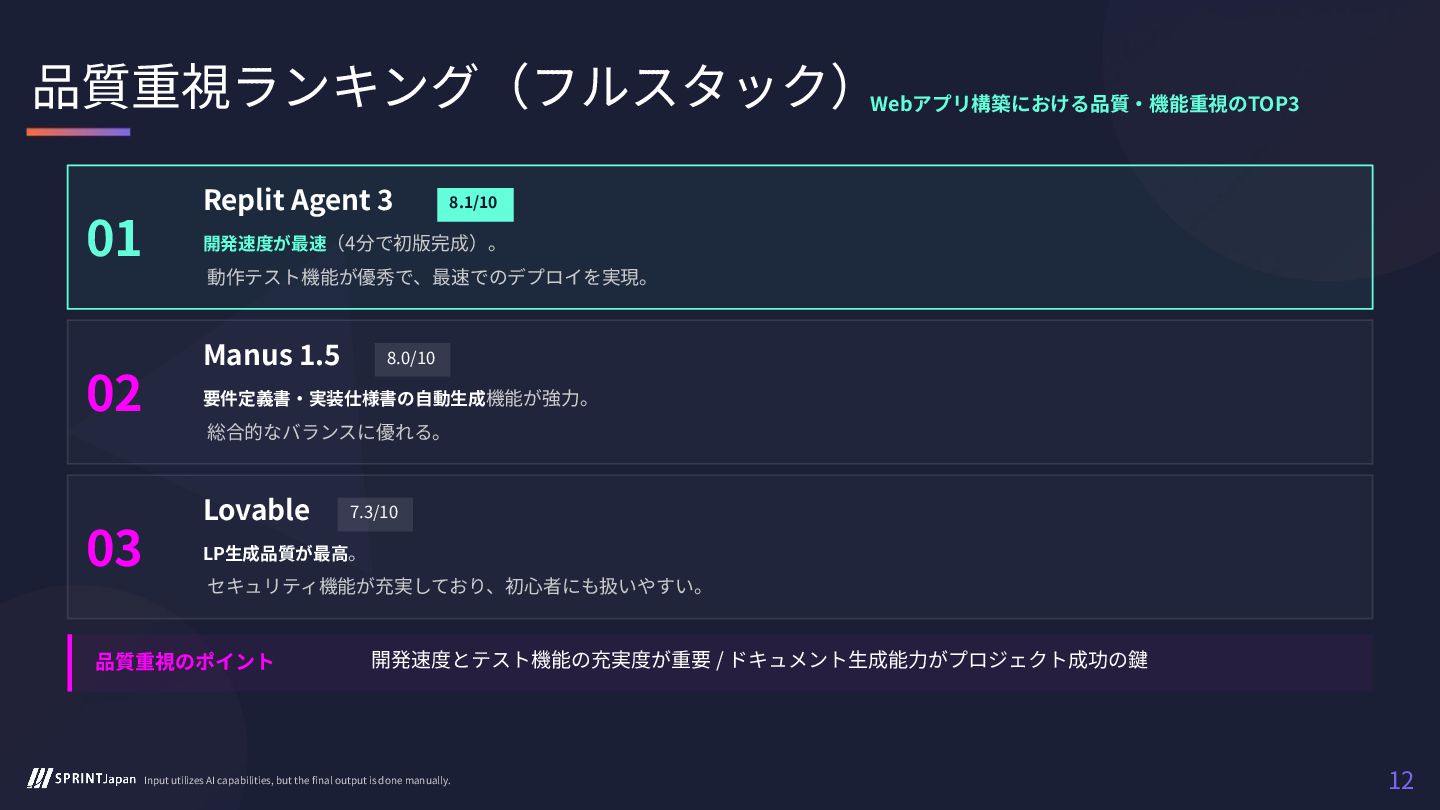This screenshot has height=810, width=1440.
Task: Click the rank number 02
Action: tap(114, 393)
